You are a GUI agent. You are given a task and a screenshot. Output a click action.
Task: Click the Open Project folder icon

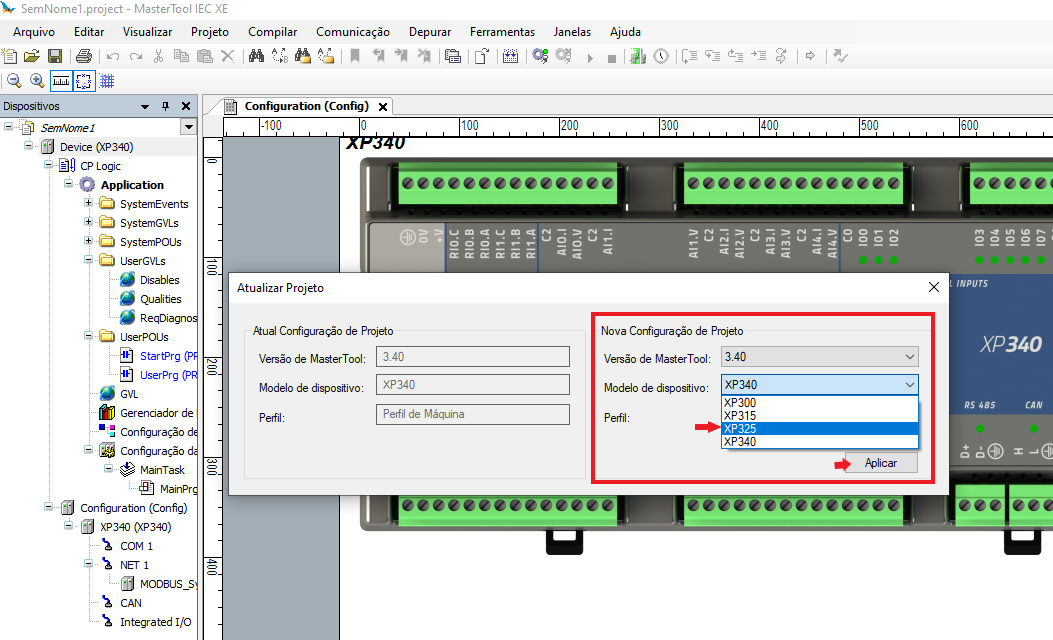click(32, 56)
